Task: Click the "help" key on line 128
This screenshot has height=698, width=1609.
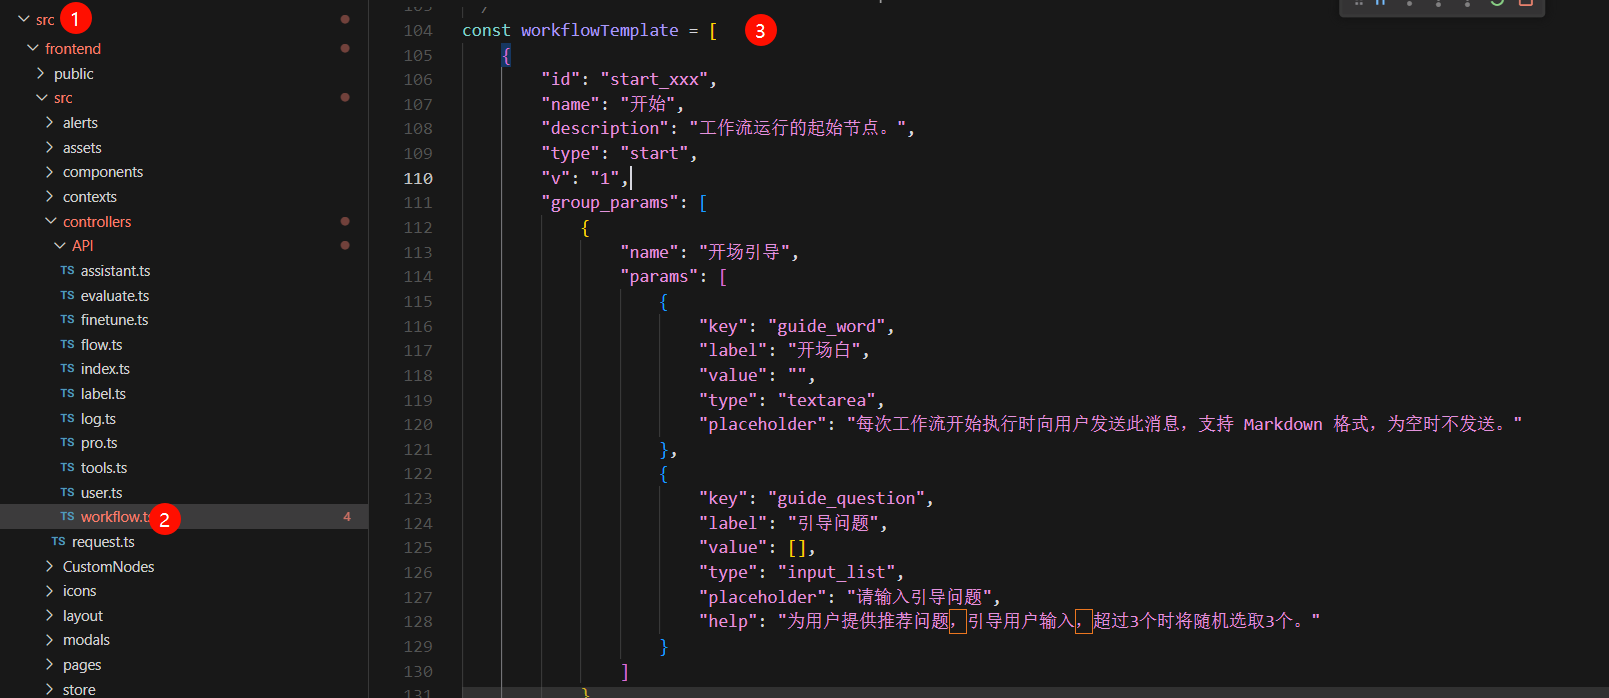Action: [729, 621]
